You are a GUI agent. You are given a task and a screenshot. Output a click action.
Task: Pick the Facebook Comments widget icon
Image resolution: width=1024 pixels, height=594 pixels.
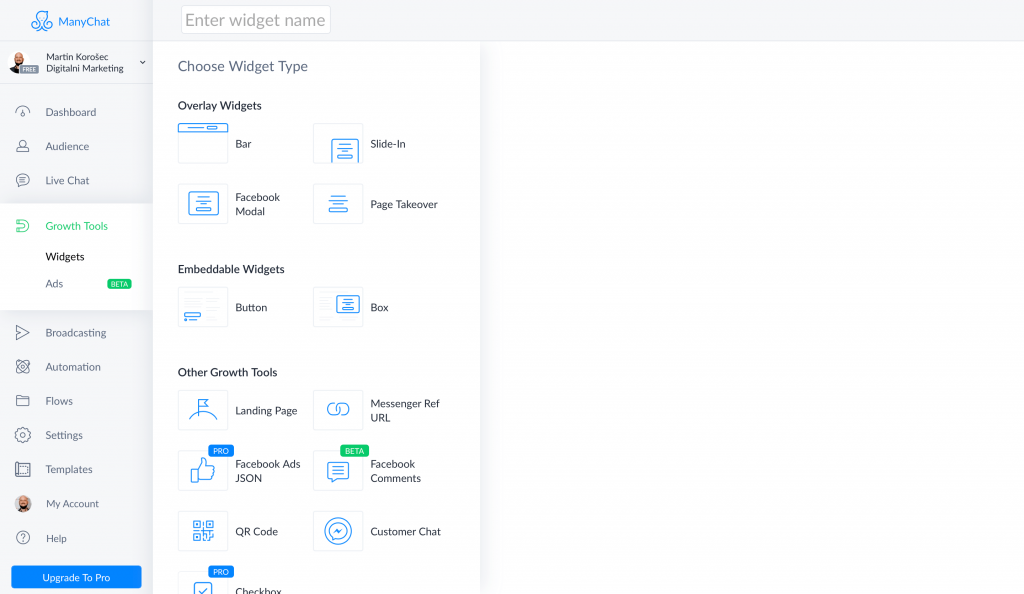point(338,471)
